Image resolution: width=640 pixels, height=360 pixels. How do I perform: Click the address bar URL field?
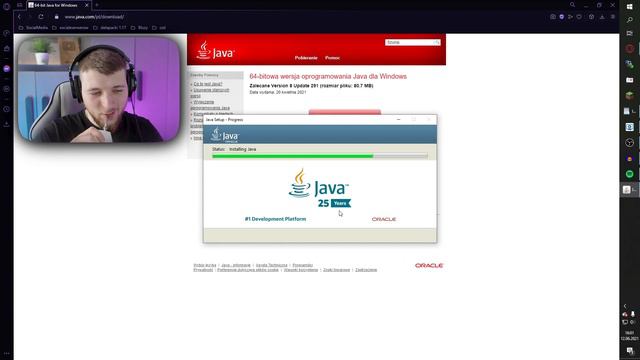(x=94, y=17)
